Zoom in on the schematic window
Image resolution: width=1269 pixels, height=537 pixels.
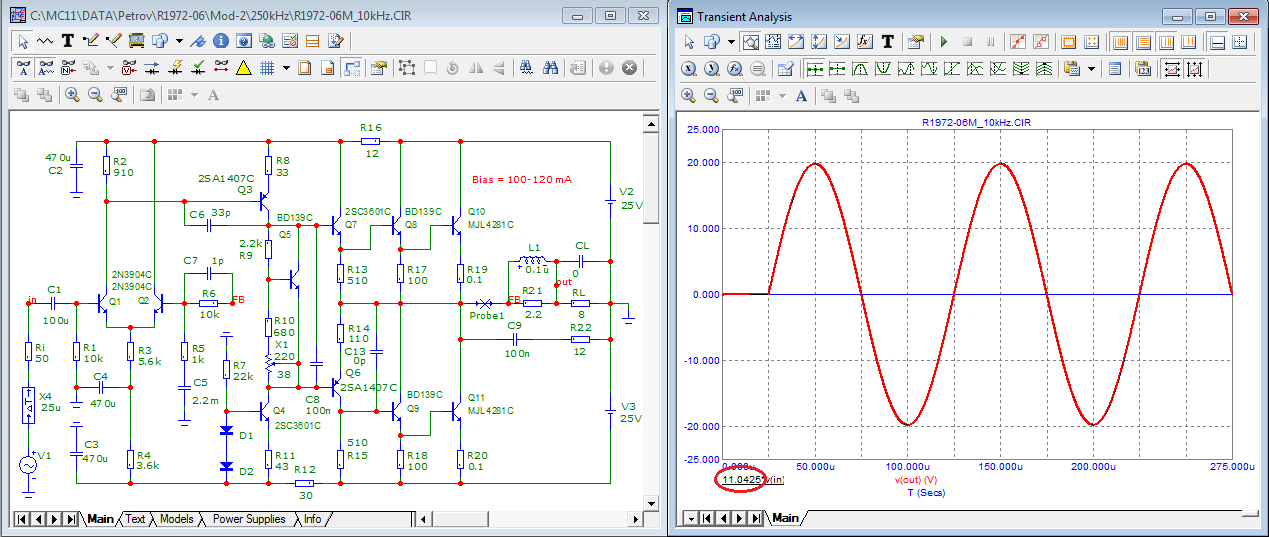tap(72, 95)
